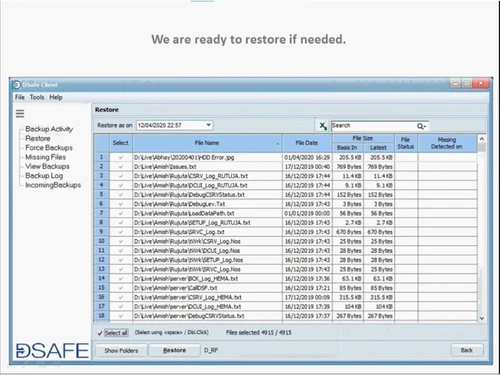Viewport: 500px width, 375px height.
Task: Click date 01/04/2020 16:29 cell
Action: 307,157
